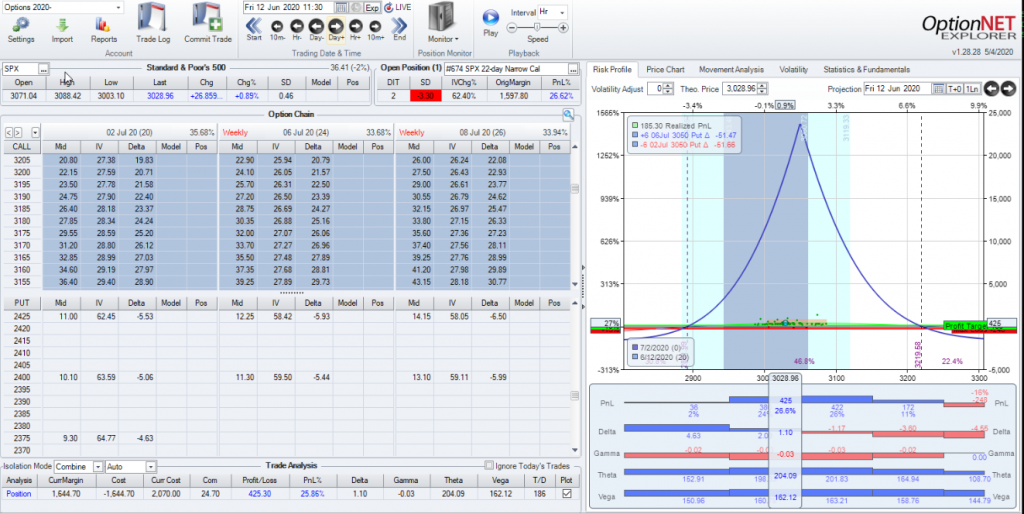Increase Theo. Price with up stepper

click(x=762, y=86)
